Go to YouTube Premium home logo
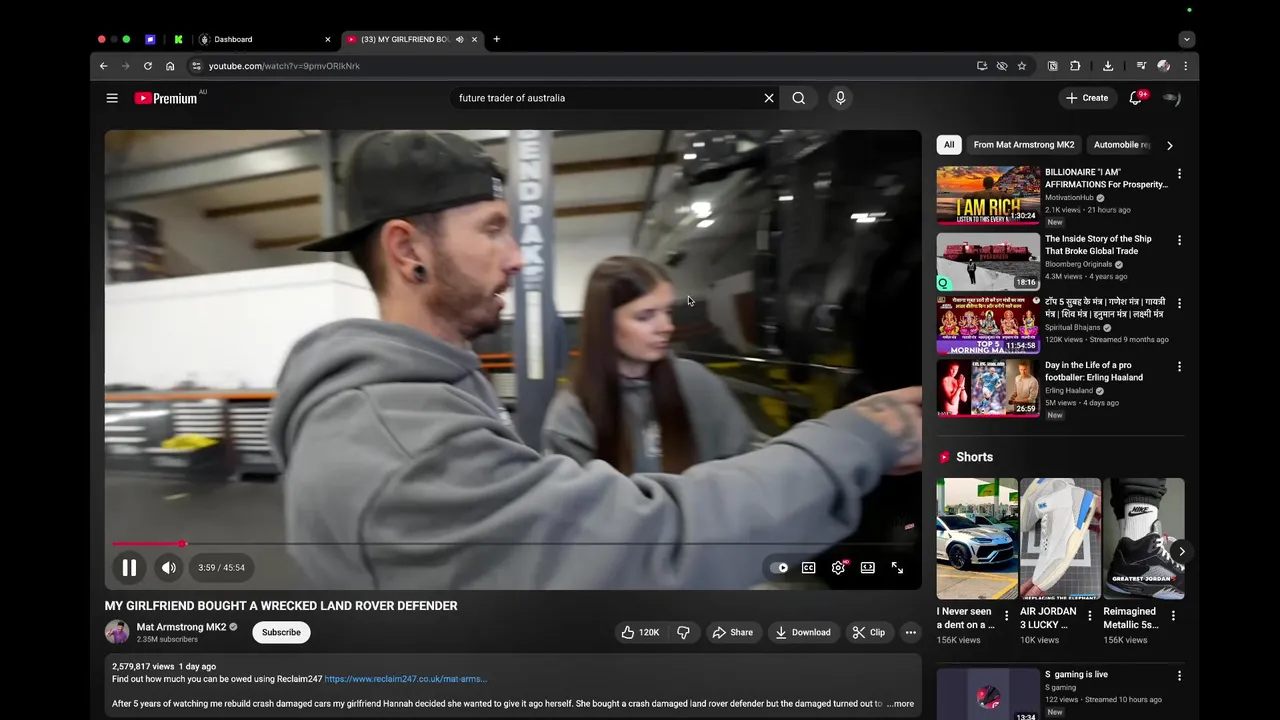 (x=166, y=98)
